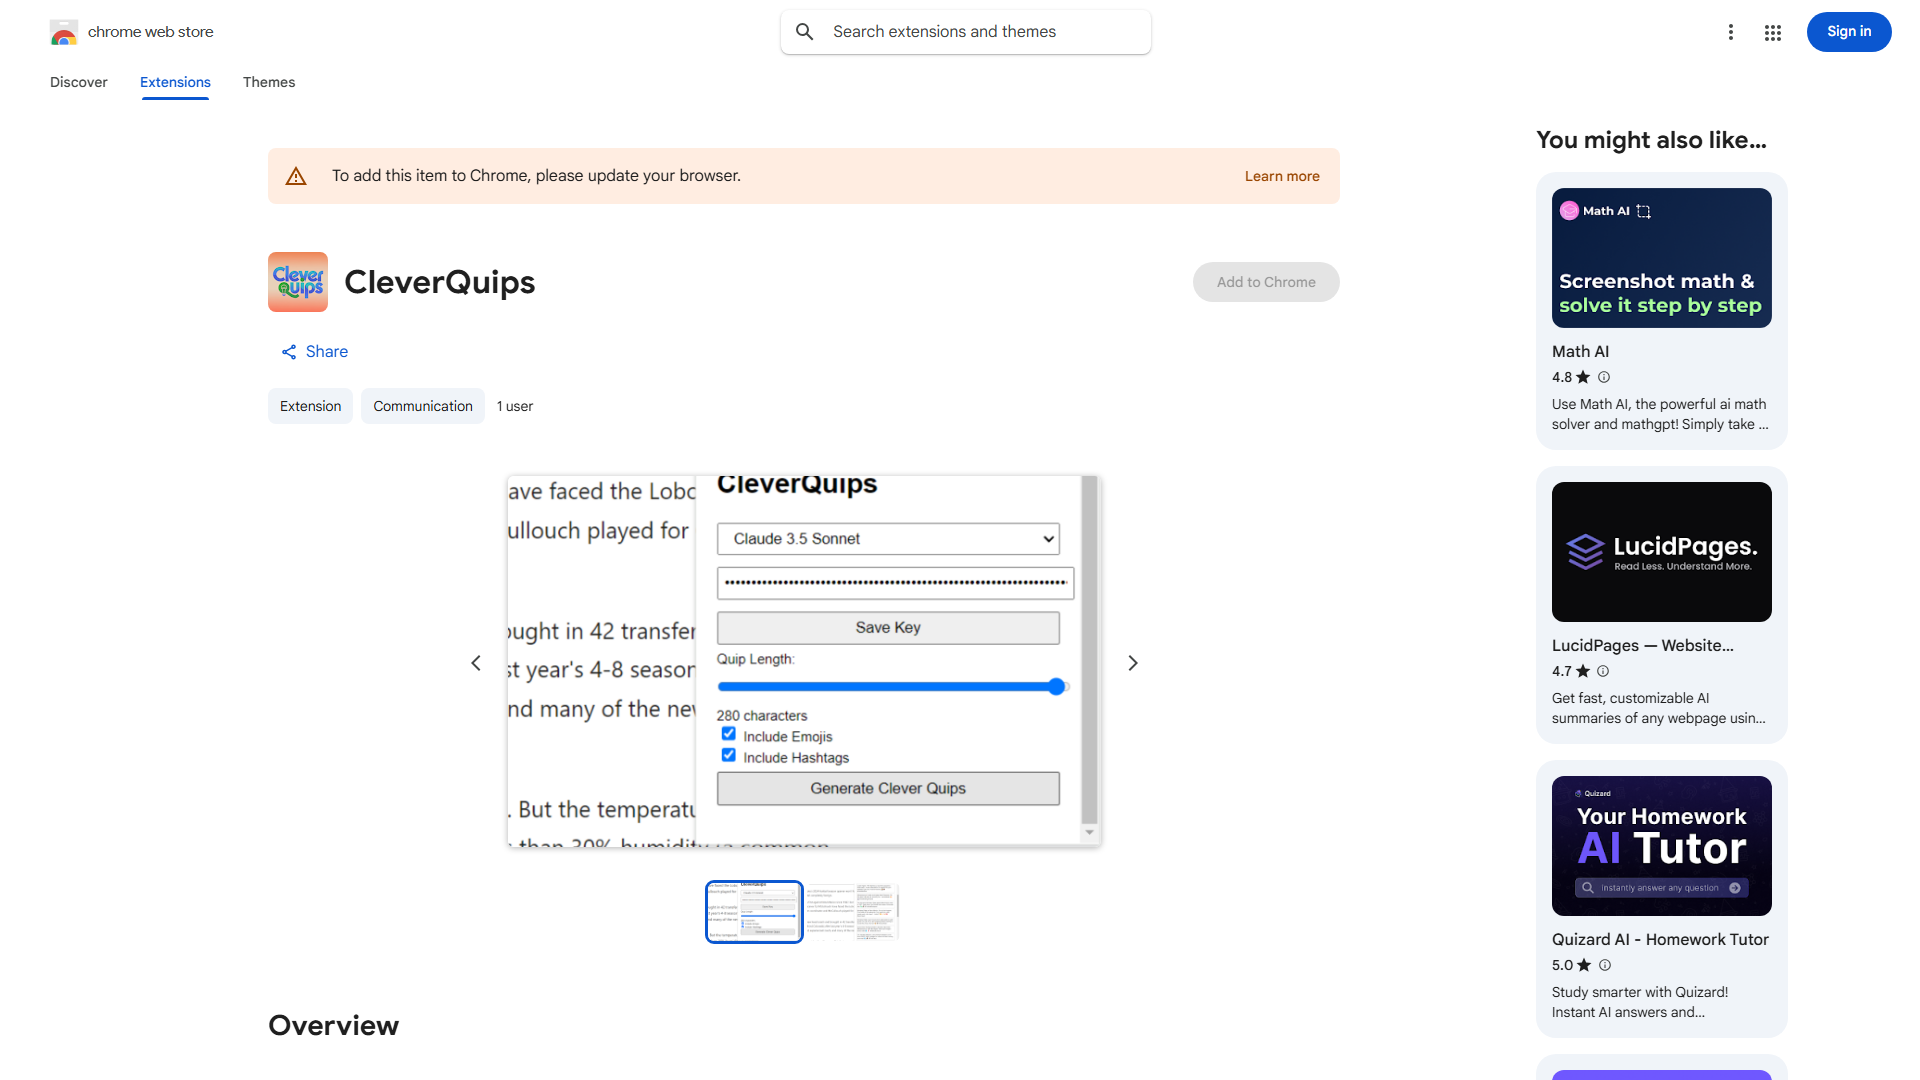The image size is (1920, 1080).
Task: Click the search magnifier icon
Action: coord(805,32)
